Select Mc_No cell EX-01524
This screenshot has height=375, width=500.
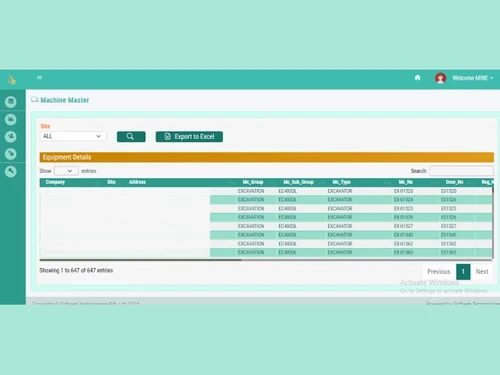(x=403, y=200)
